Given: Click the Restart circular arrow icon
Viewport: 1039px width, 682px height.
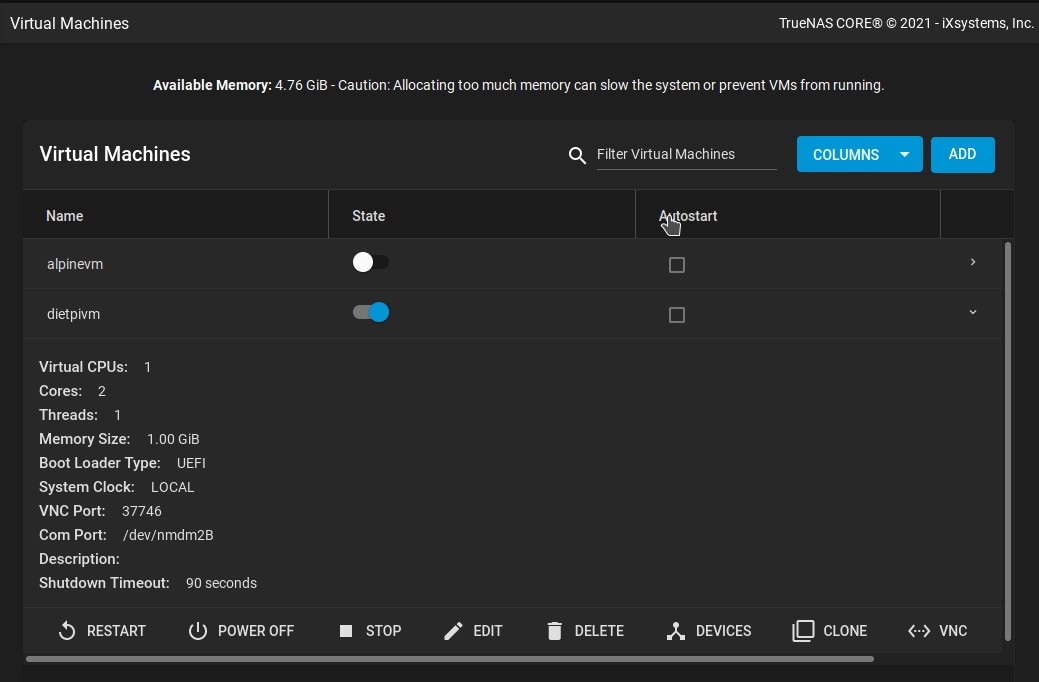Looking at the screenshot, I should click(67, 631).
